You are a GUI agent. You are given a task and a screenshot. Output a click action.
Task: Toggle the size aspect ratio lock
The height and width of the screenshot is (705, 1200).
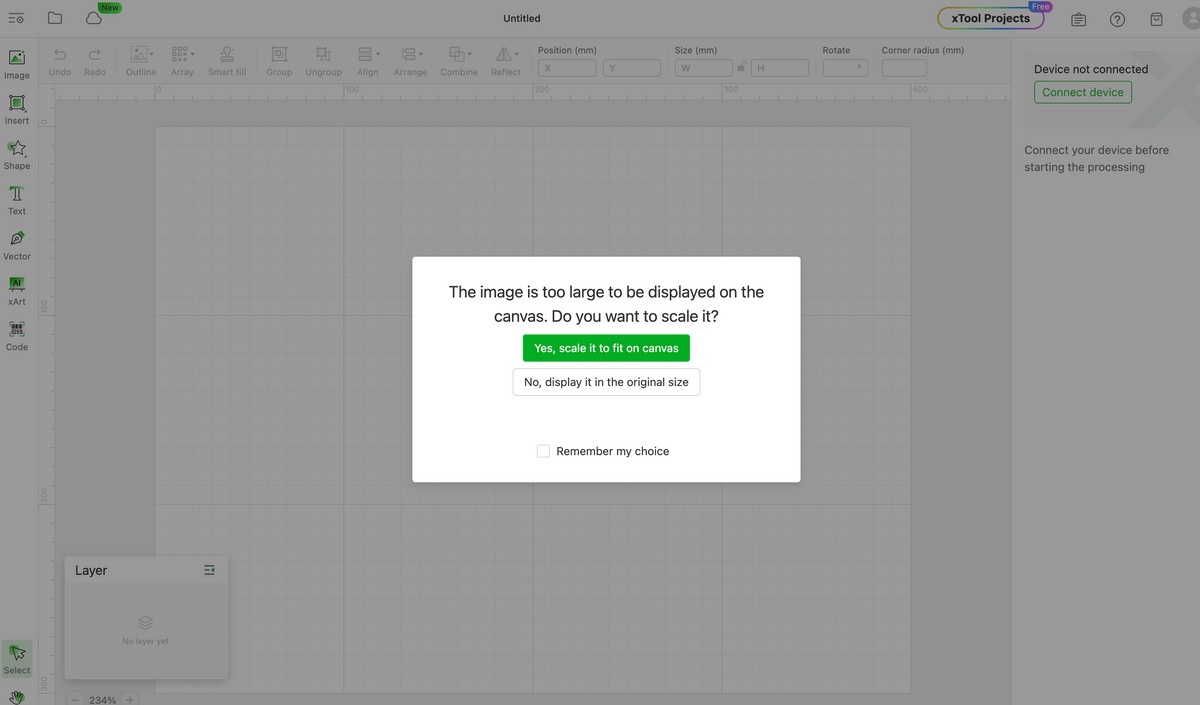[741, 68]
